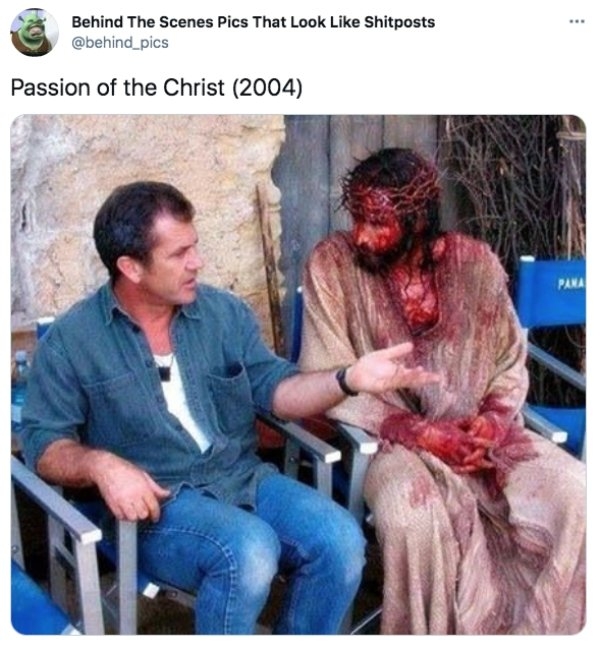Click the 'PANA' text on the blue chair
This screenshot has width=600, height=648.
click(571, 284)
